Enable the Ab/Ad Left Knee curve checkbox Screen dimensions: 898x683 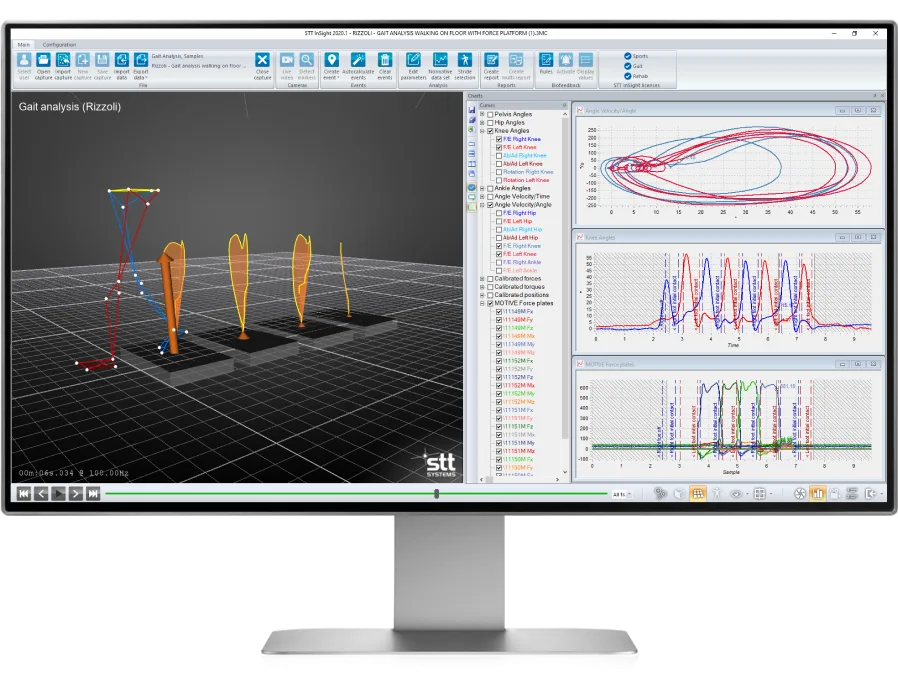pyautogui.click(x=499, y=164)
